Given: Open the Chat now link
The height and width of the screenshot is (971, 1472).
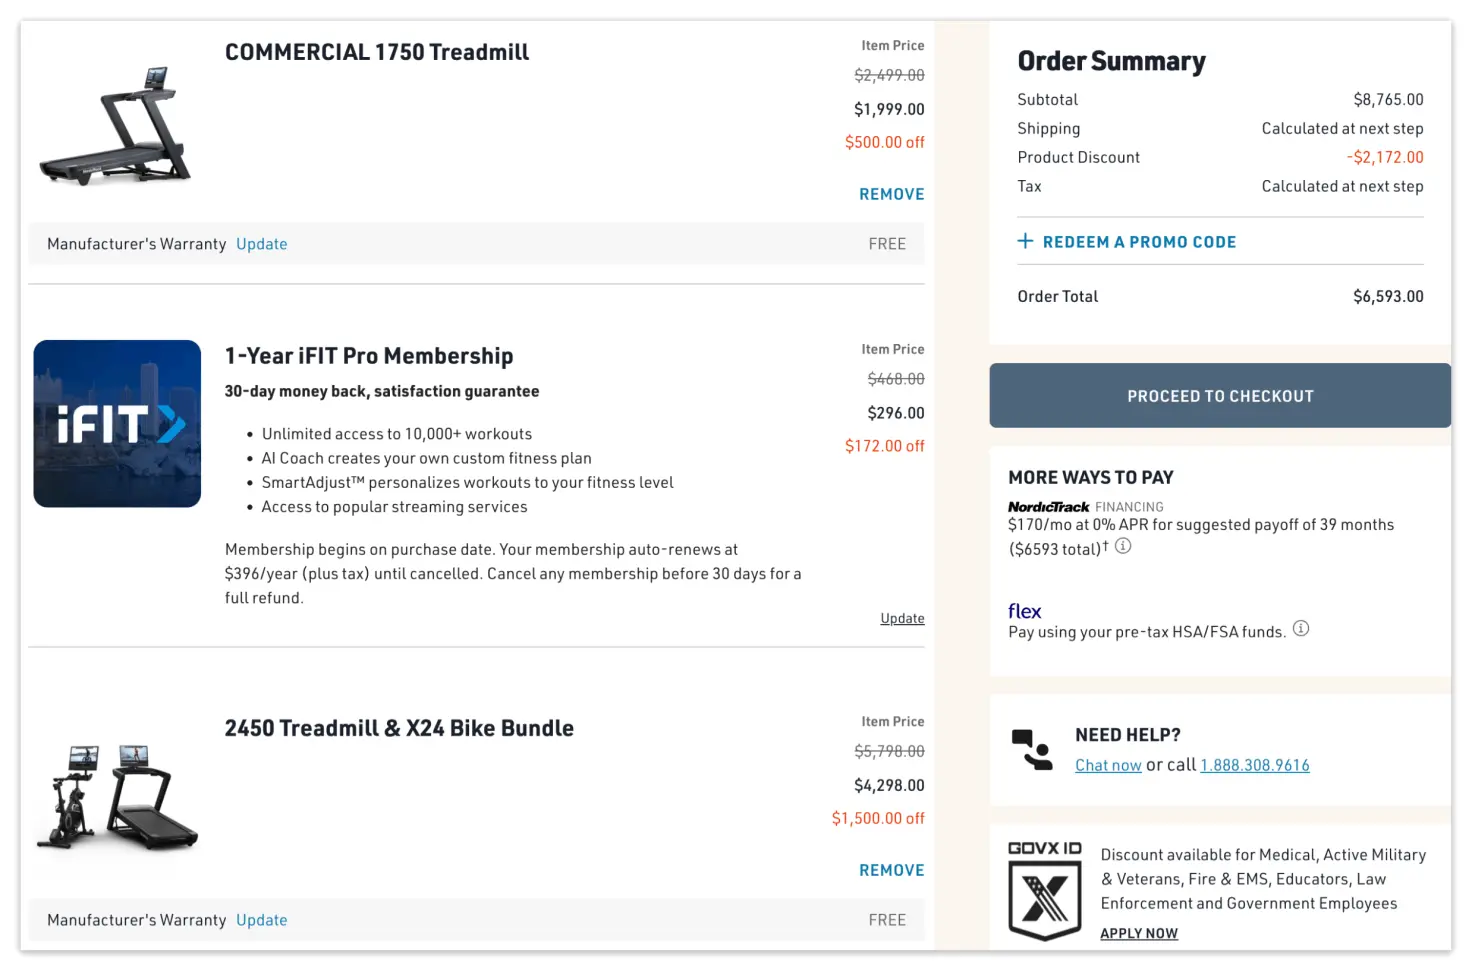Looking at the screenshot, I should pyautogui.click(x=1108, y=764).
